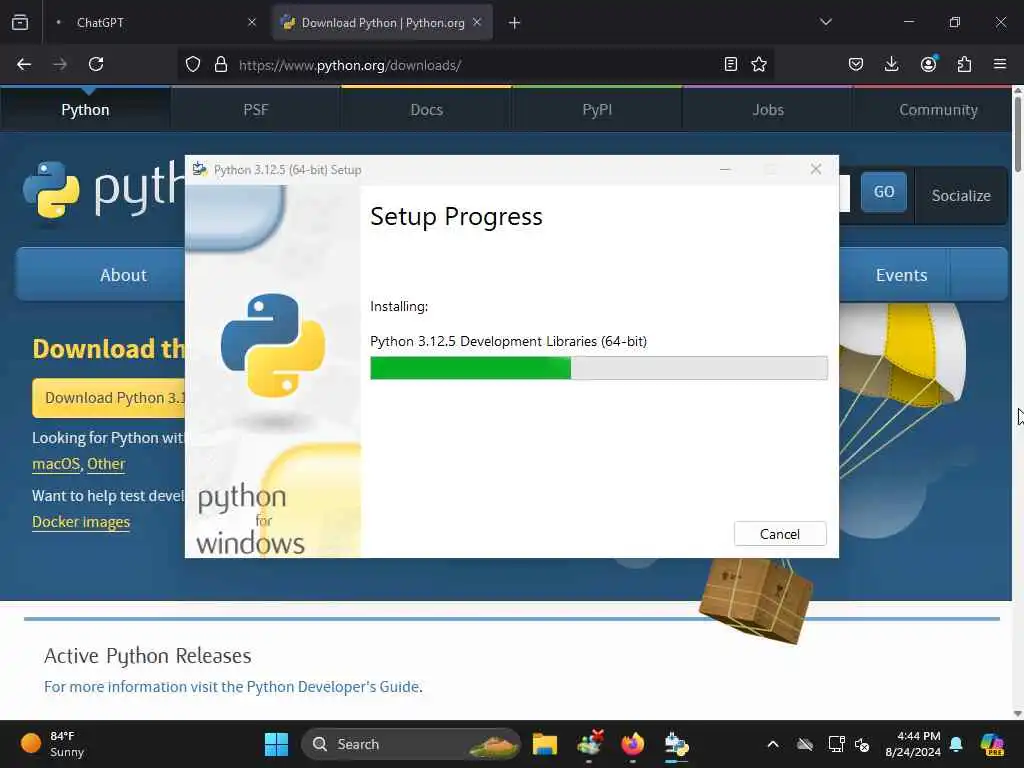1024x768 pixels.
Task: Bookmark this page with the star icon
Action: (x=759, y=64)
